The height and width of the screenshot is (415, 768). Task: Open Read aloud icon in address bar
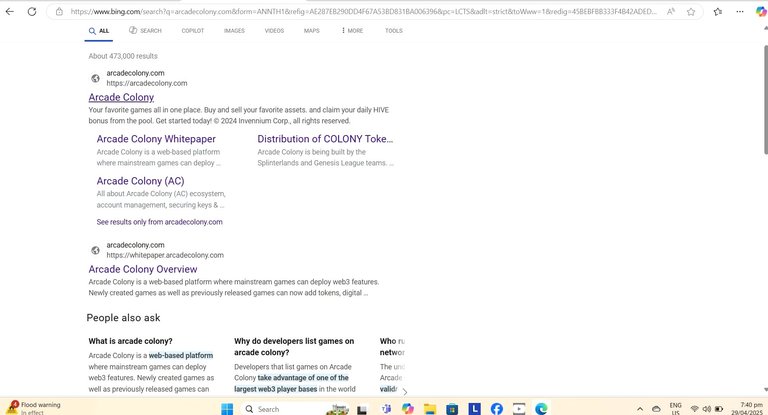[x=671, y=11]
